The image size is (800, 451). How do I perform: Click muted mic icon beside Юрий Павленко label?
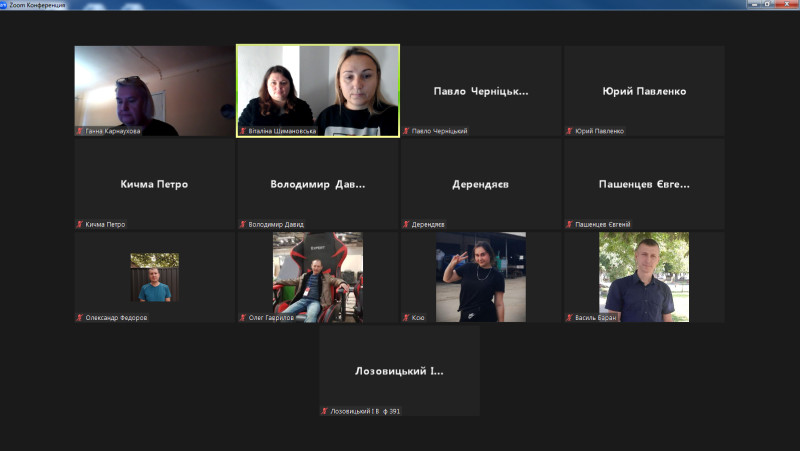click(570, 131)
